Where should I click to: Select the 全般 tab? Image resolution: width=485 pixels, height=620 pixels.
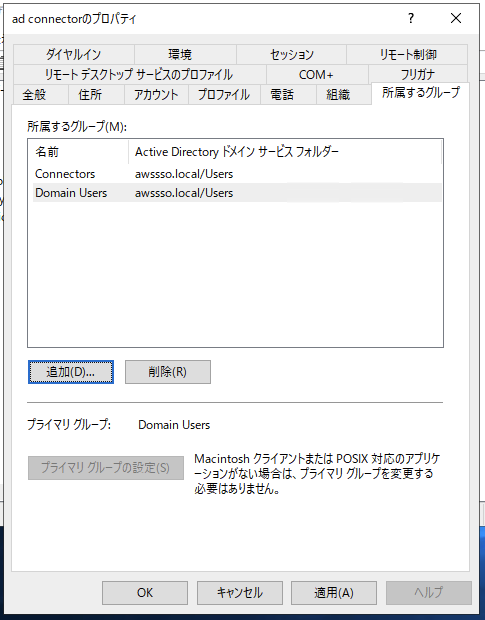[x=40, y=95]
